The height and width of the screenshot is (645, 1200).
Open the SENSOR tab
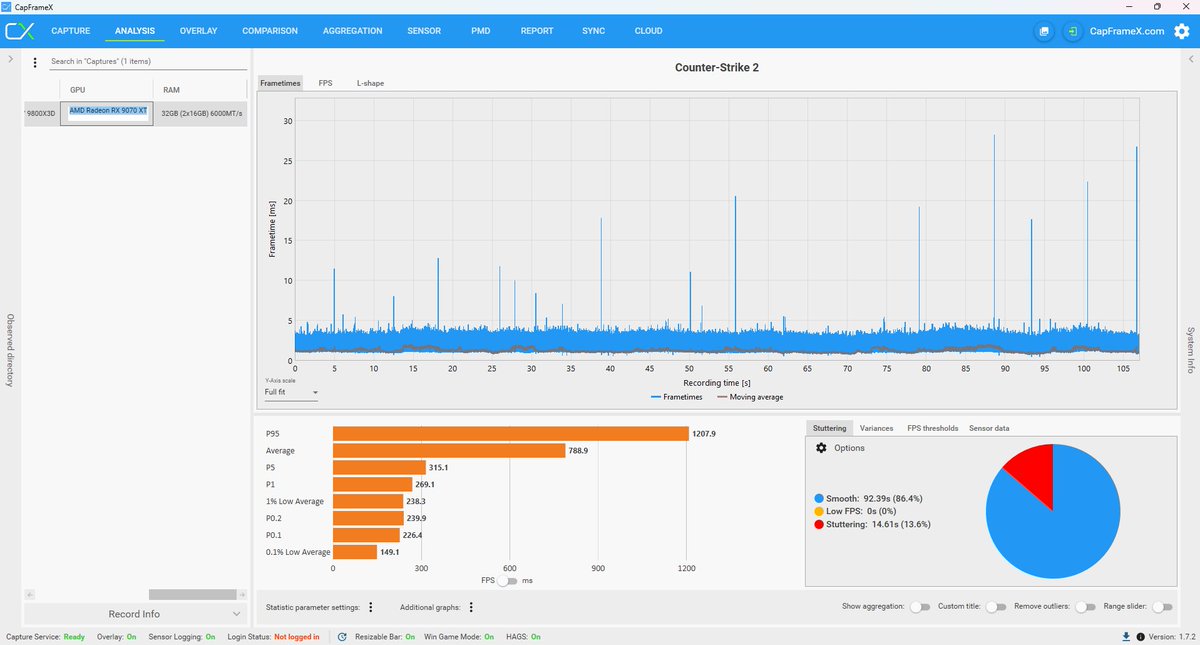pyautogui.click(x=424, y=31)
